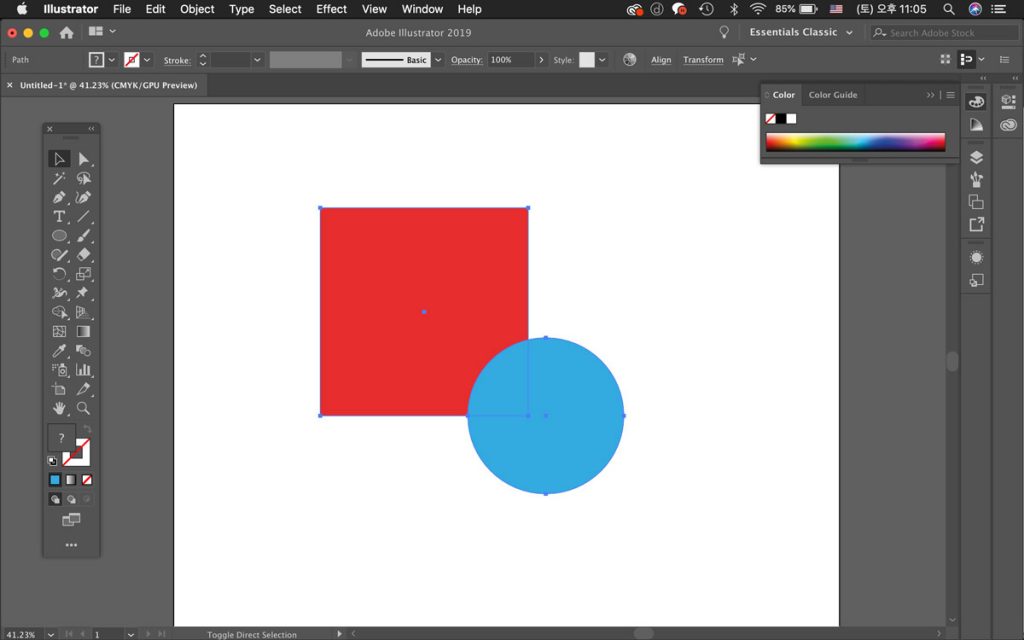
Task: Open the Basic brush definition dropdown
Action: click(x=438, y=60)
